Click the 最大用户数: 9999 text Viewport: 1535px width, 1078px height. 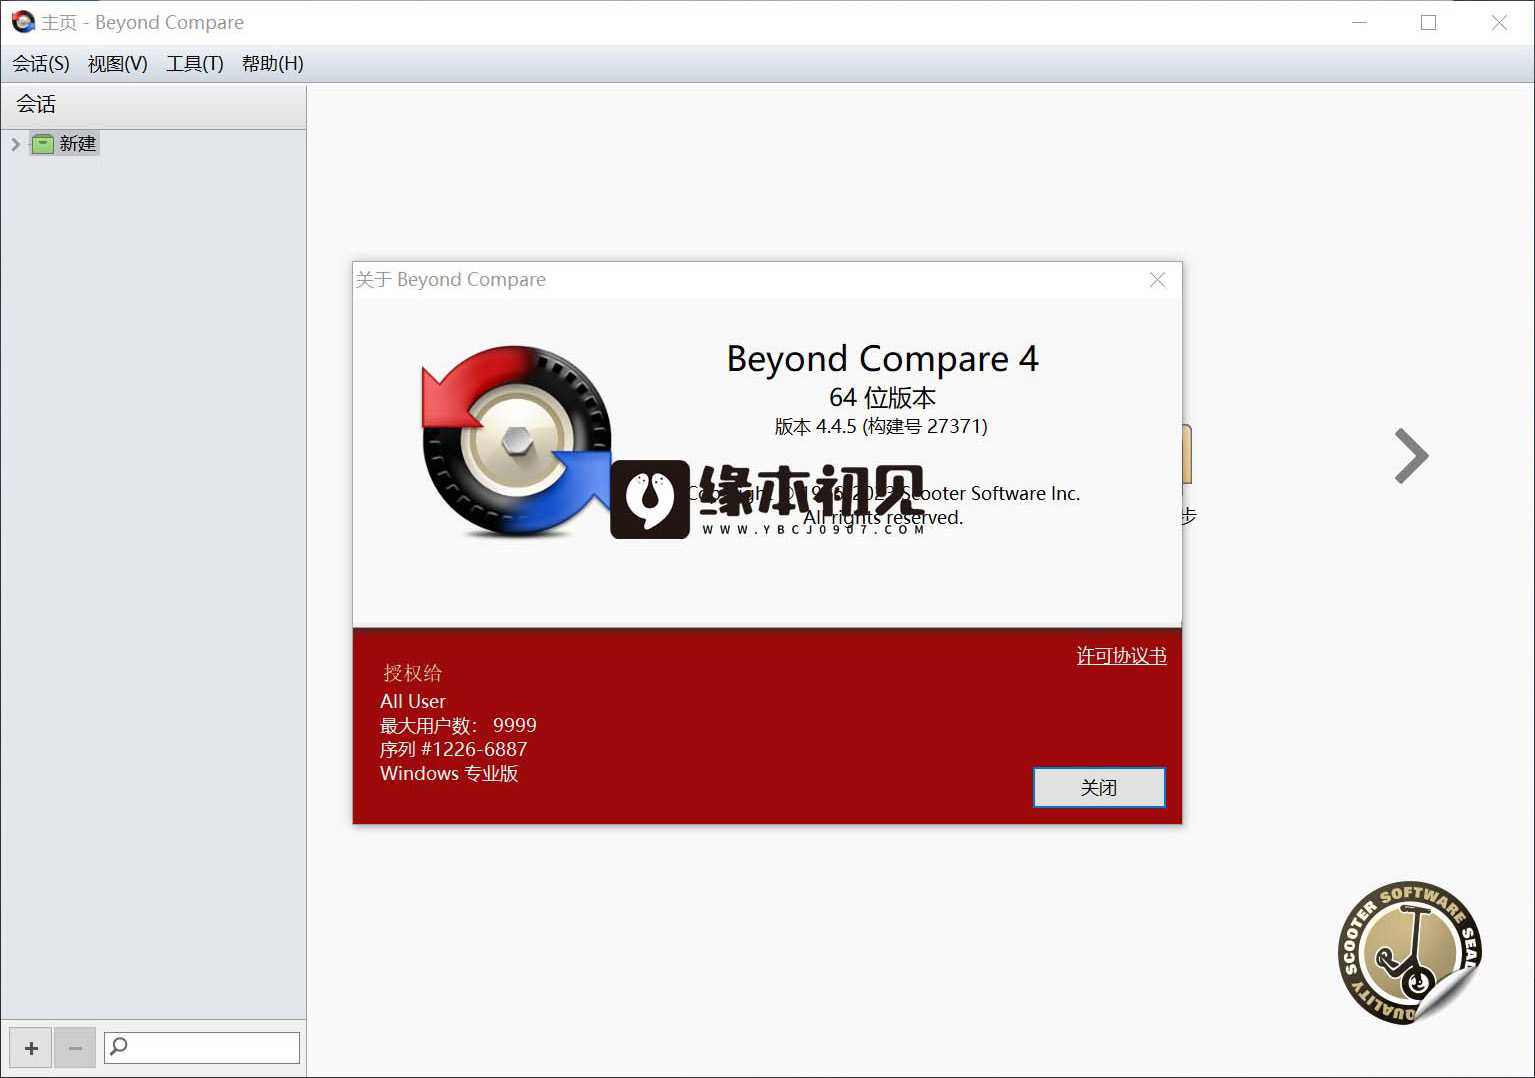tap(458, 725)
